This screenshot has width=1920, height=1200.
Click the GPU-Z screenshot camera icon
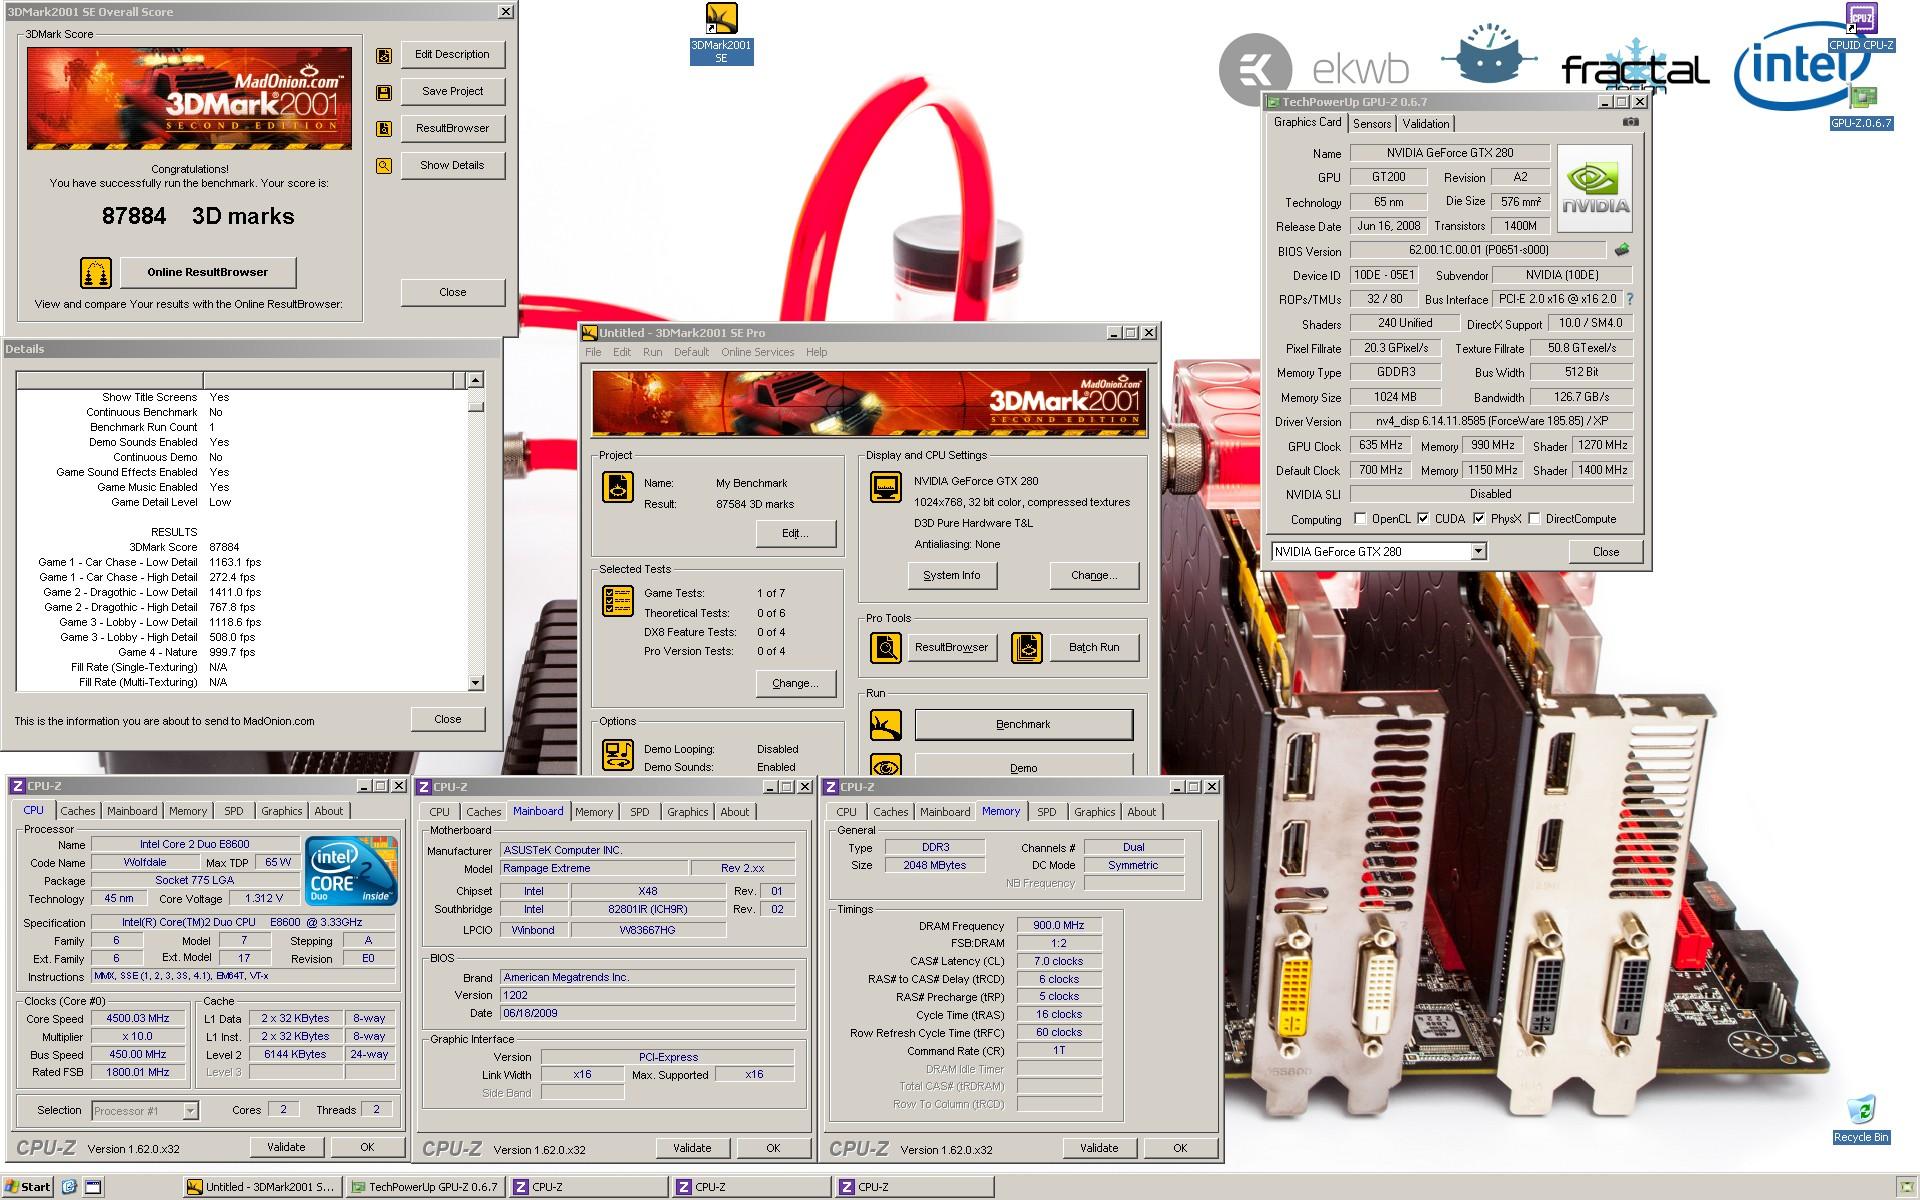(1630, 122)
